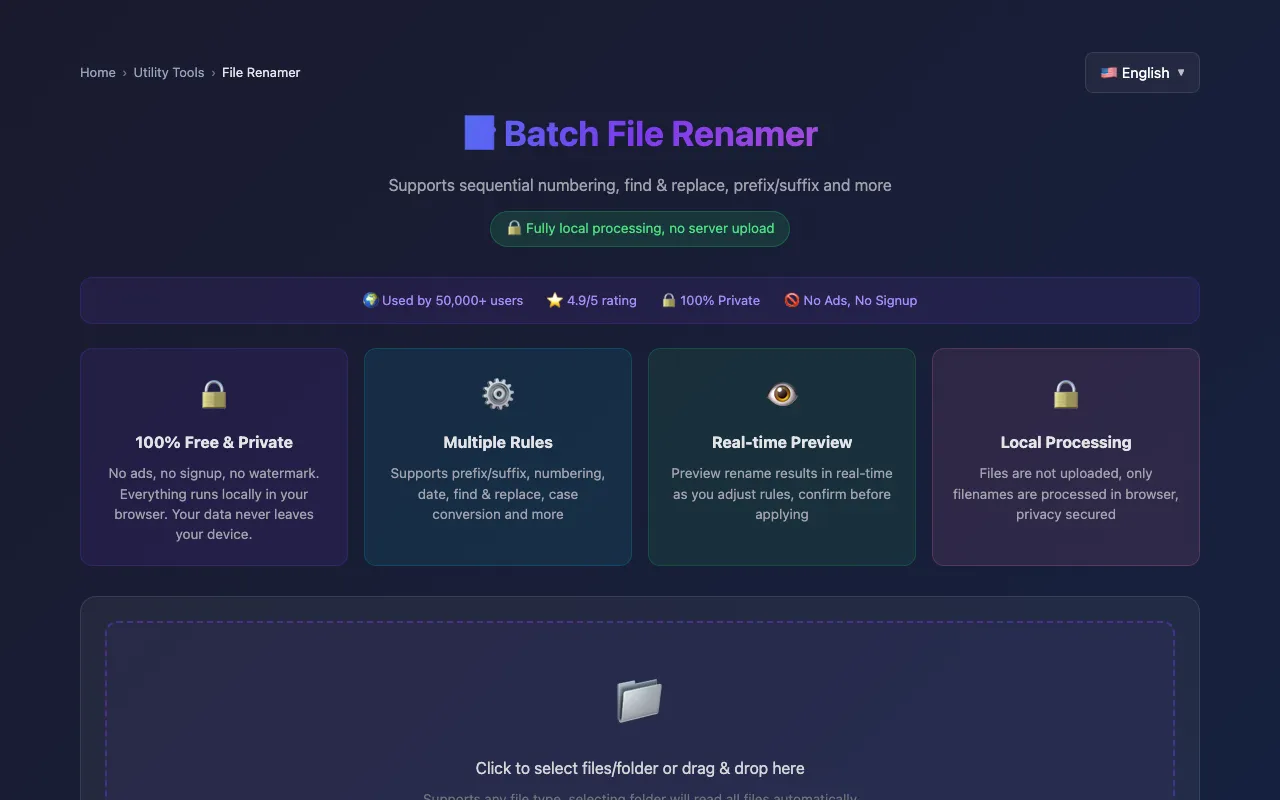
Task: Click the US flag icon in language selector
Action: pos(1109,72)
